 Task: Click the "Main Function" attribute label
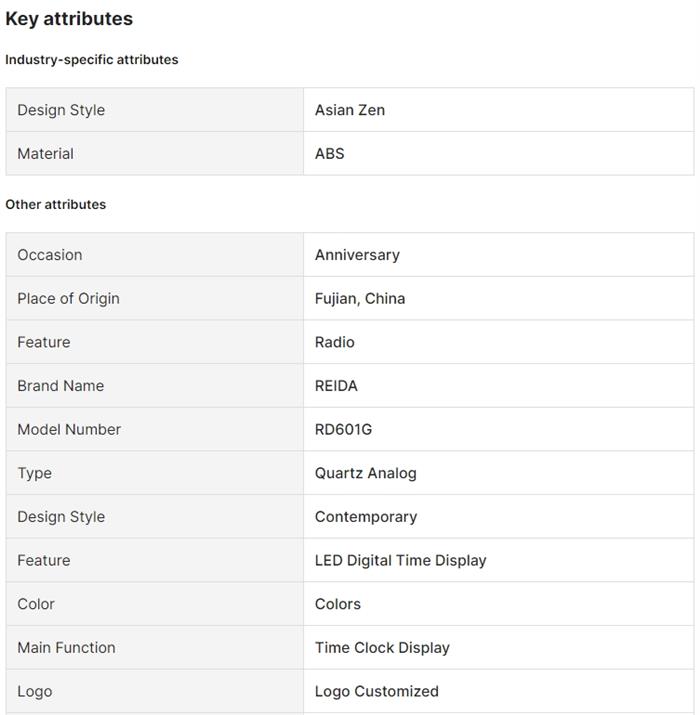pos(66,648)
